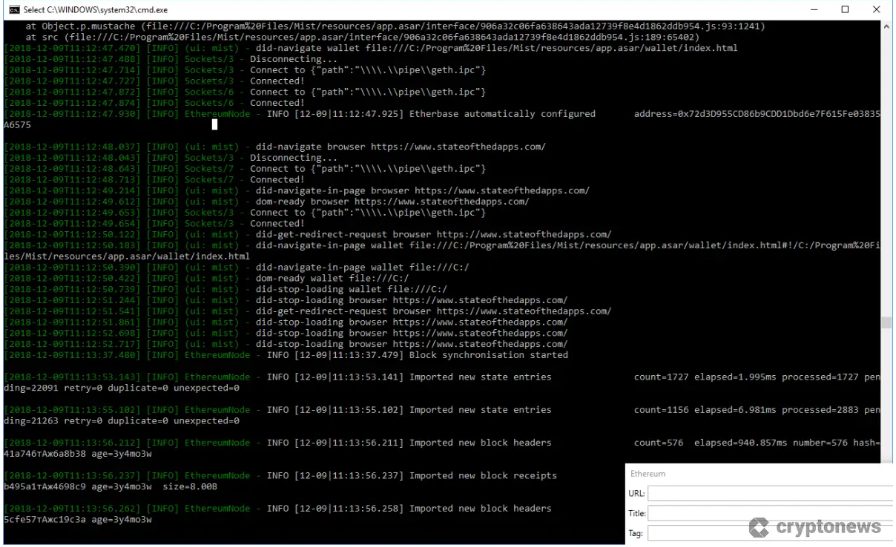Focus the Tag input field

click(770, 533)
